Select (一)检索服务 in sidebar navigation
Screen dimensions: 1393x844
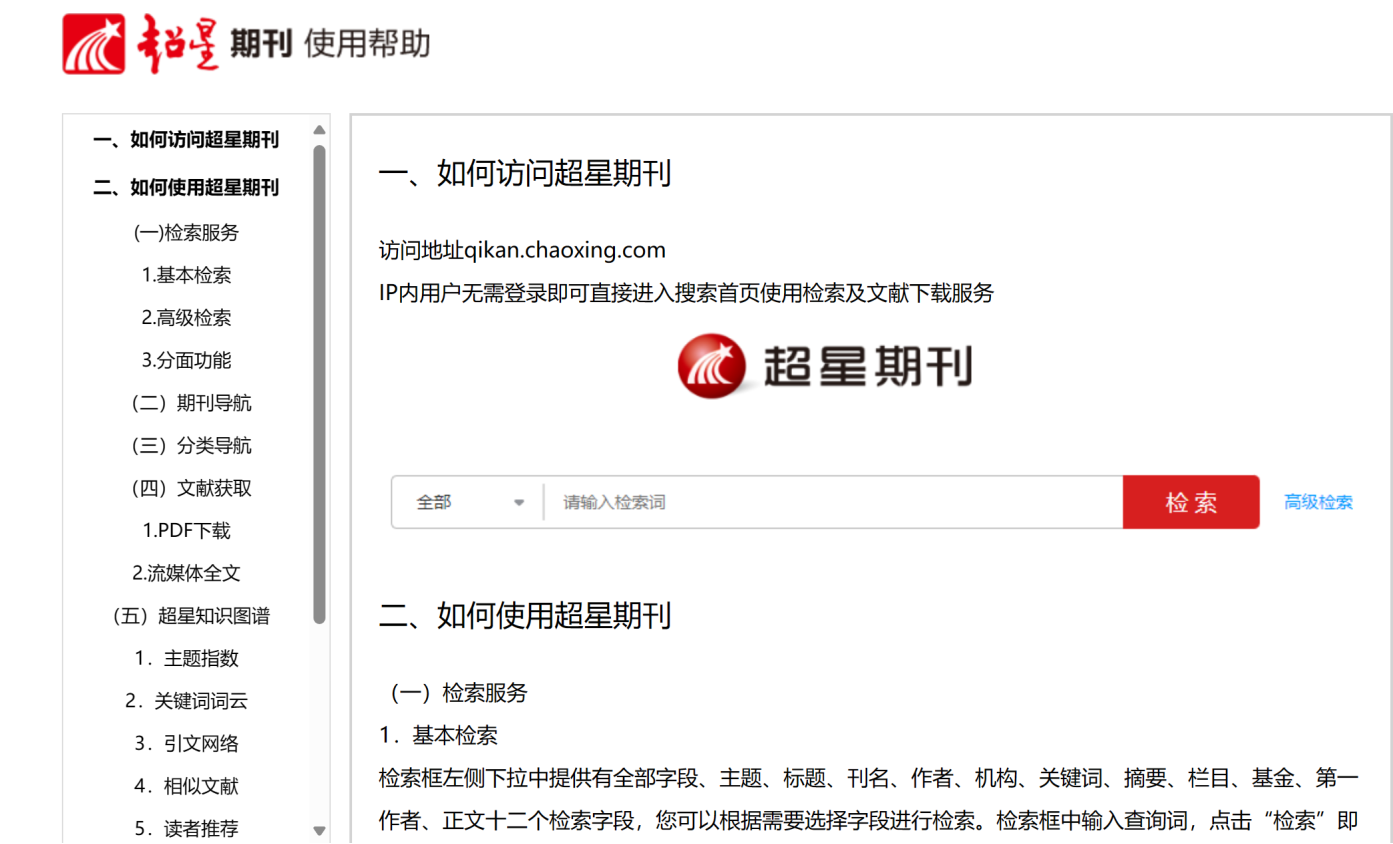click(x=186, y=233)
